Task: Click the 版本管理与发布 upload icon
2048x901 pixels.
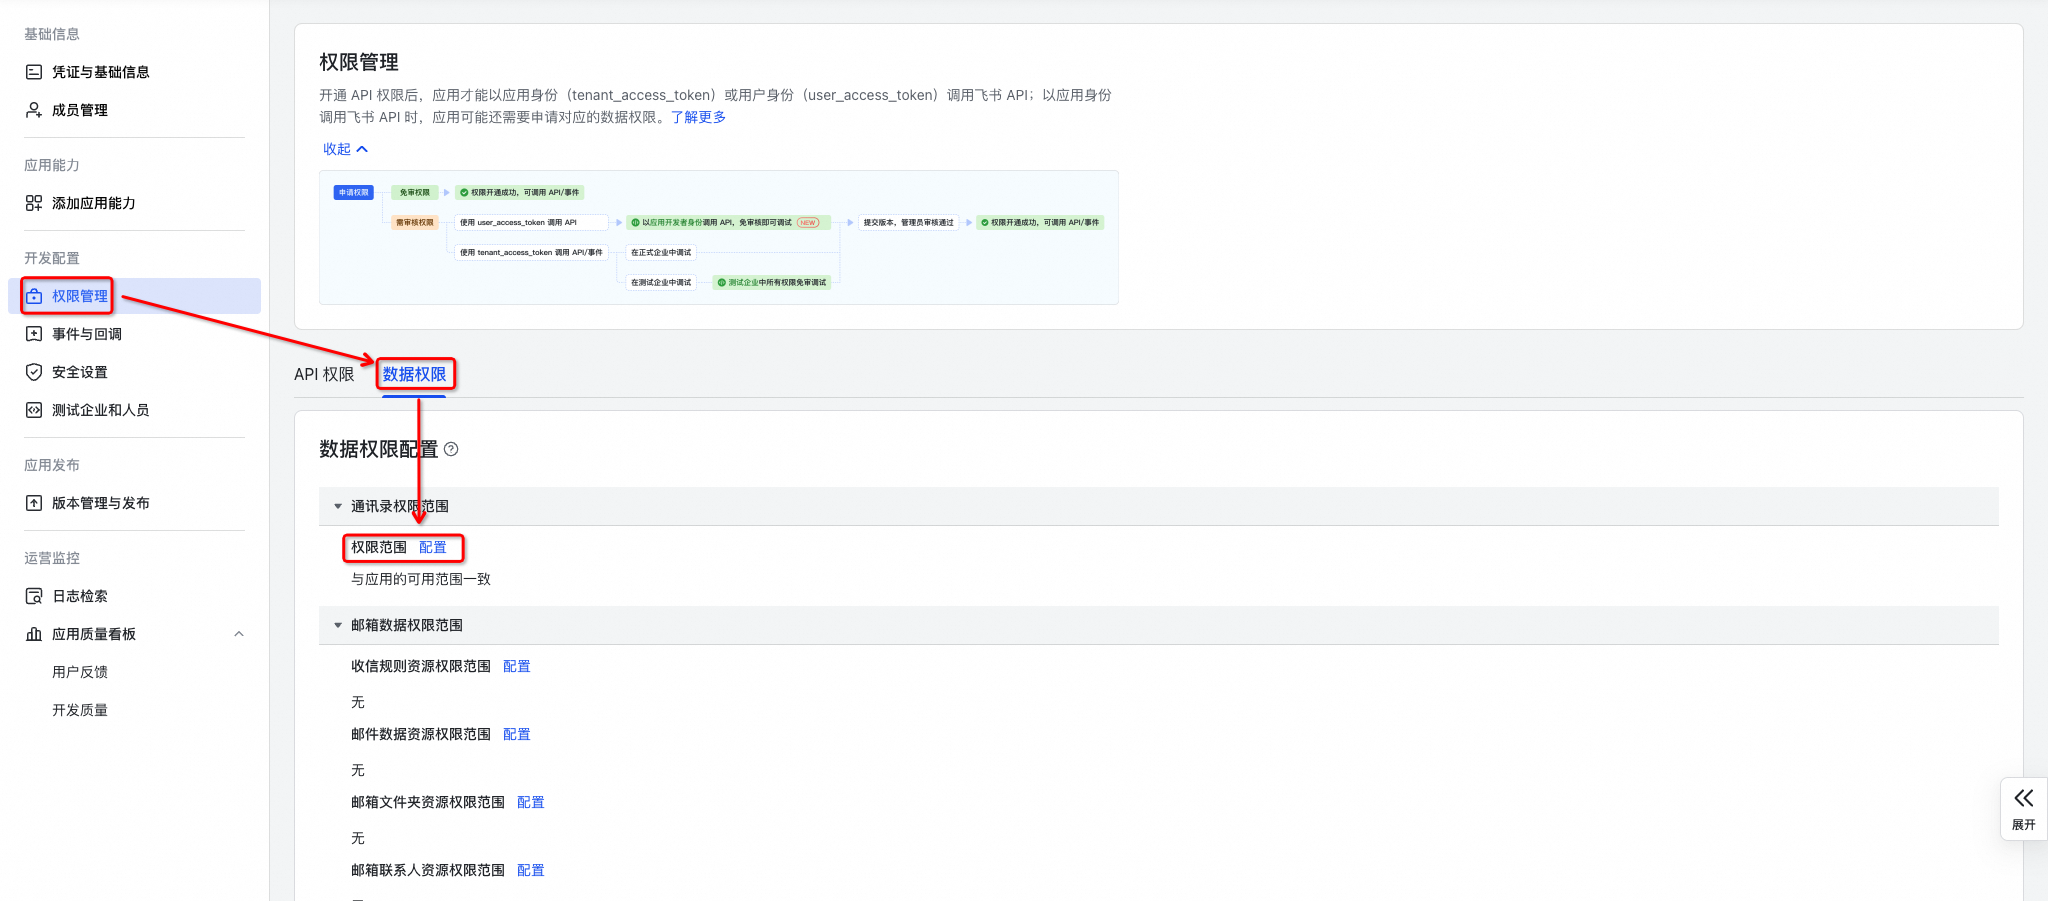Action: point(34,503)
